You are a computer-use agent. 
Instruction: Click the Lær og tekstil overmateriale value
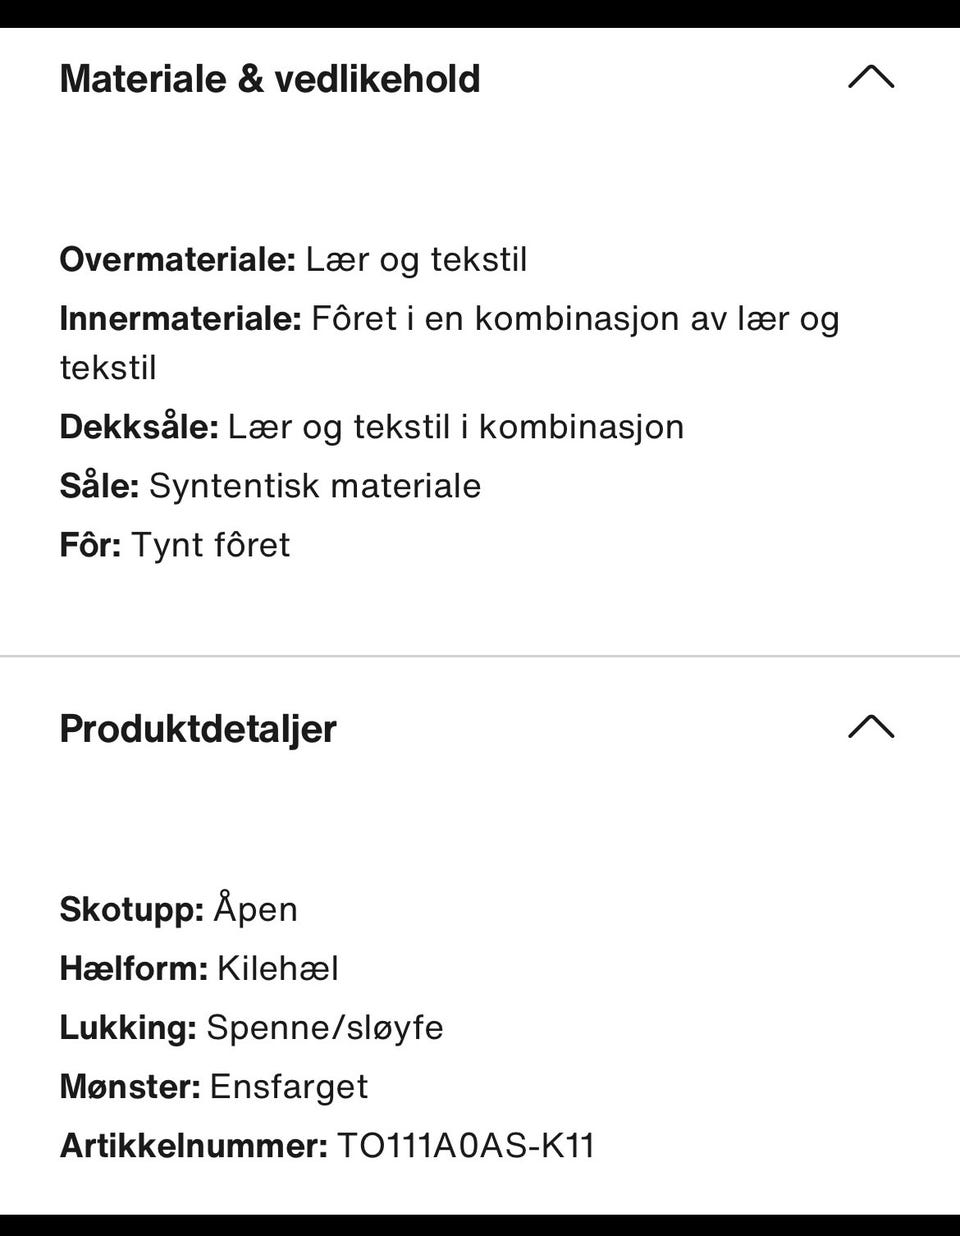[x=416, y=260]
